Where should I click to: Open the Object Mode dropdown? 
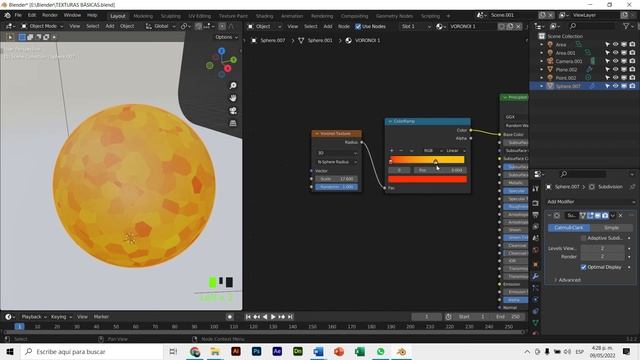click(x=42, y=26)
